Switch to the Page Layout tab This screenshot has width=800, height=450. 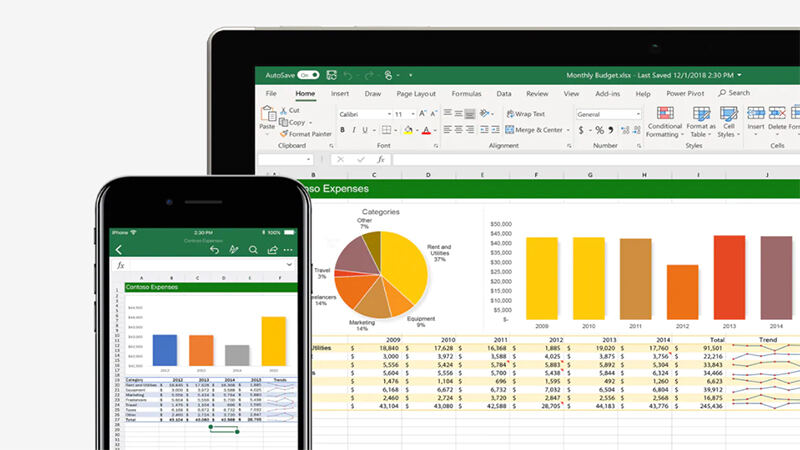tap(416, 94)
